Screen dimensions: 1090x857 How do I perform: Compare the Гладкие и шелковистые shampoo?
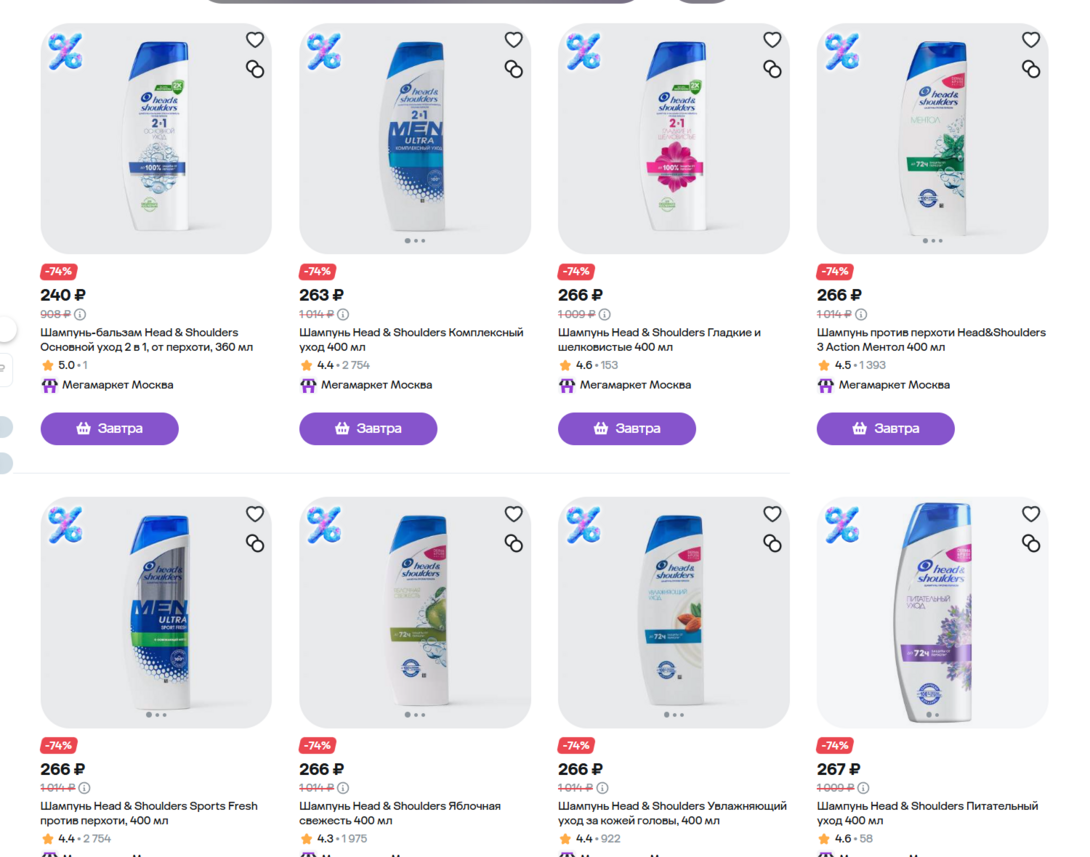tap(772, 69)
